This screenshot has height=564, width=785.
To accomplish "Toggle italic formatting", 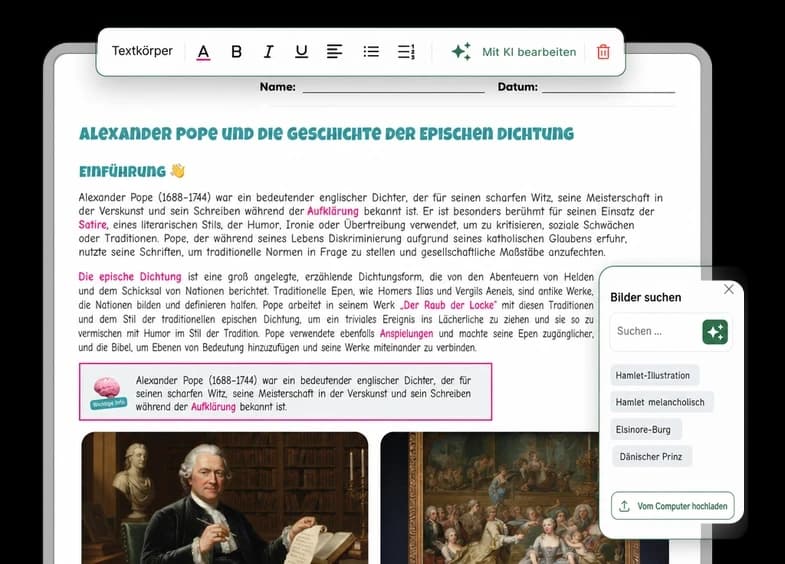I will click(x=268, y=52).
